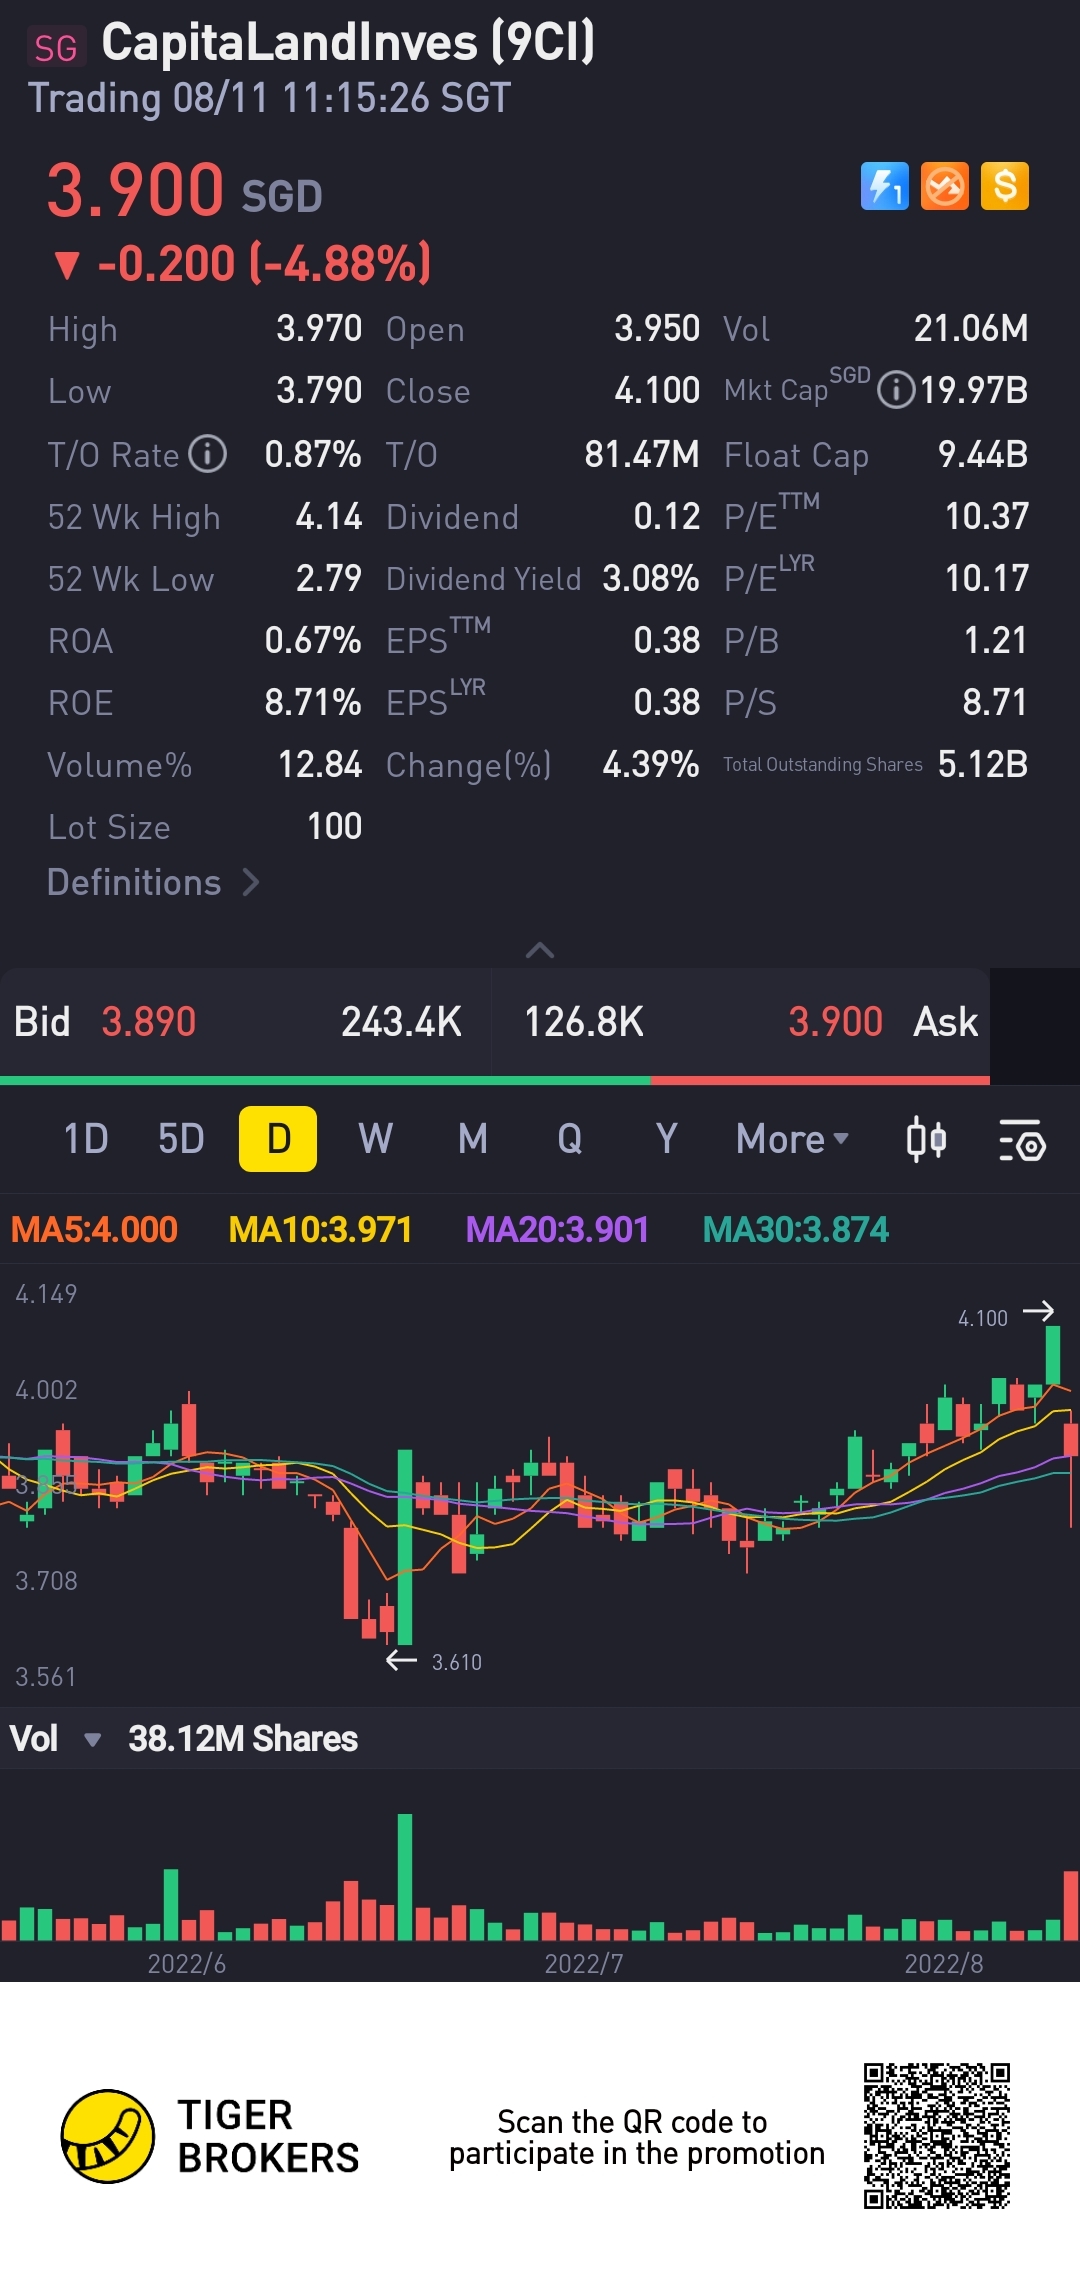The height and width of the screenshot is (2292, 1080).
Task: Tap the bid-ask ratio bar
Action: coord(495,1080)
